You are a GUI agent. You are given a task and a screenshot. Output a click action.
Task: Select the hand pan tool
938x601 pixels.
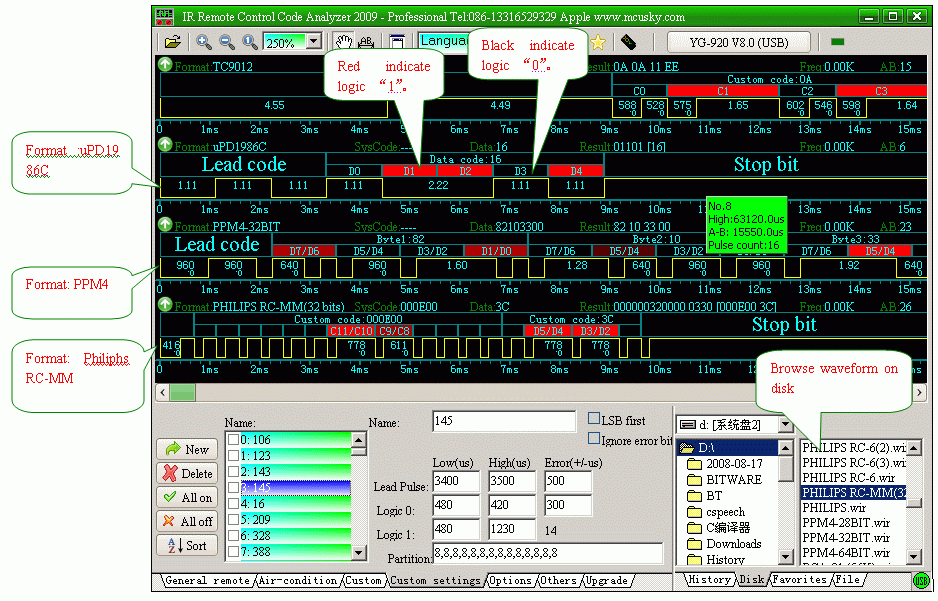(x=343, y=42)
